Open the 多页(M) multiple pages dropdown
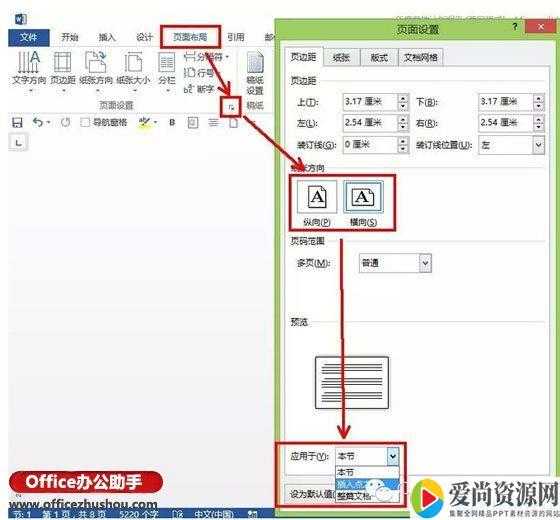Screen dimensions: 560x520 (425, 263)
